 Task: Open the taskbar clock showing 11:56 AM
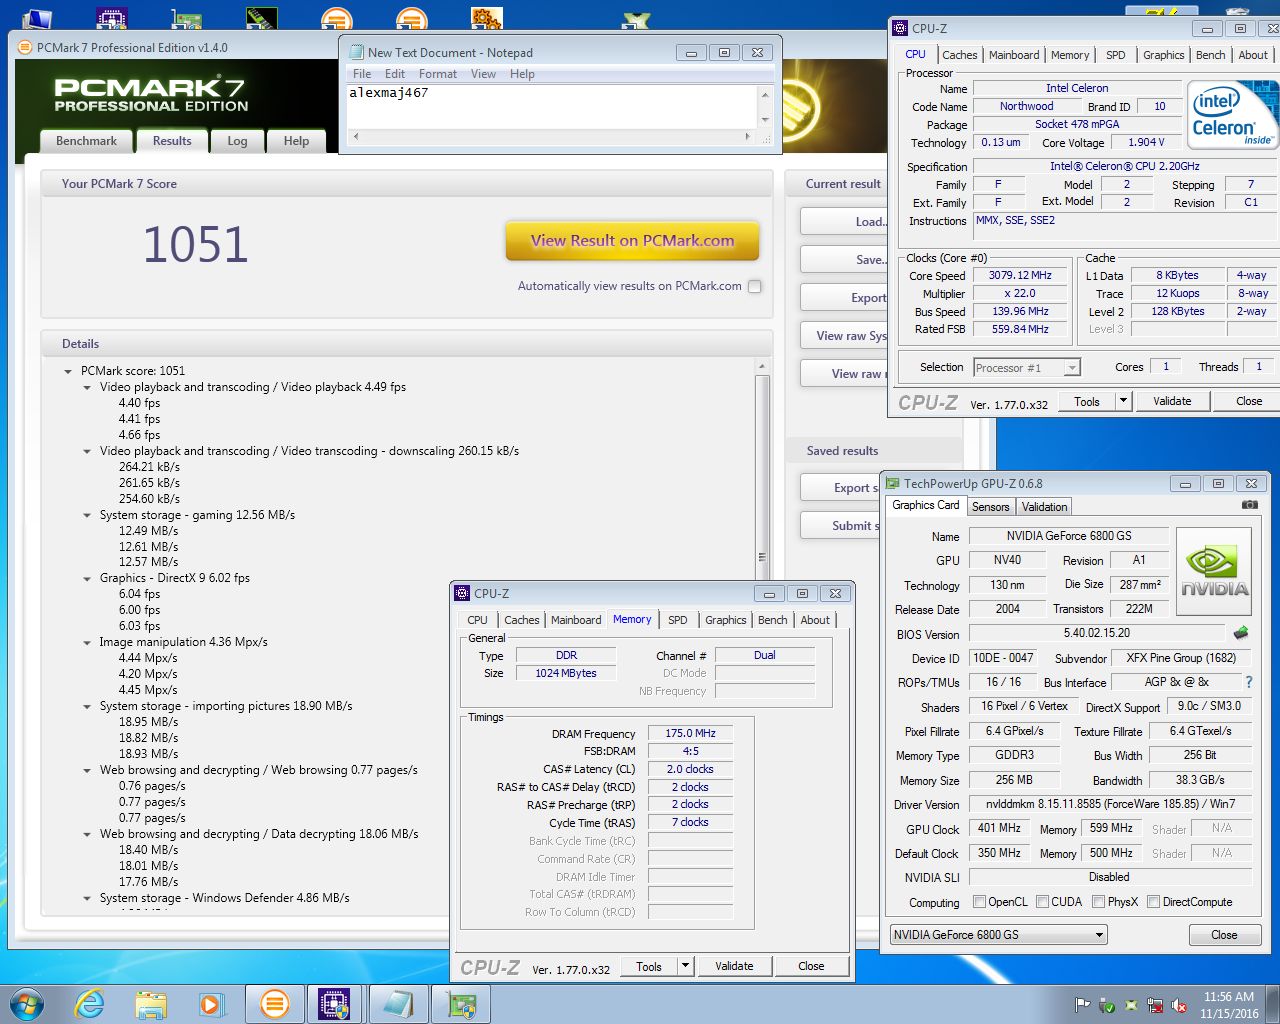(1229, 1004)
